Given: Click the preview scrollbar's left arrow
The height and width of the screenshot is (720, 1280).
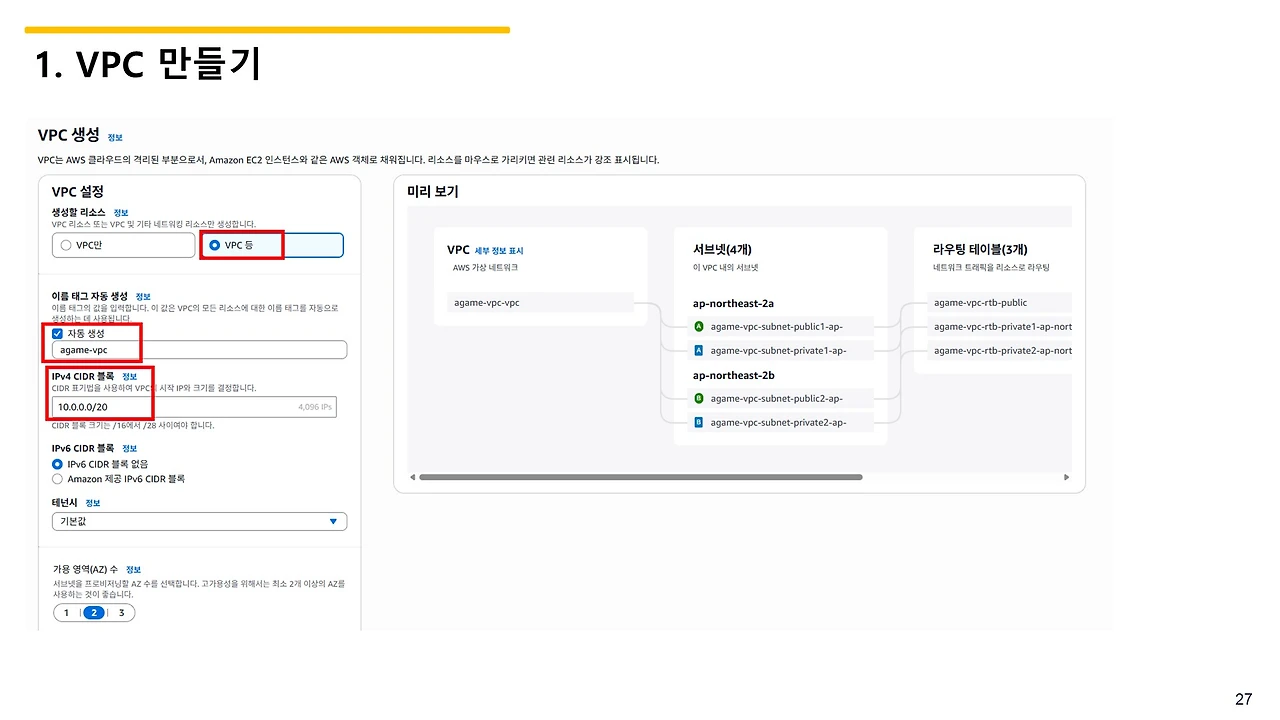Looking at the screenshot, I should click(410, 477).
